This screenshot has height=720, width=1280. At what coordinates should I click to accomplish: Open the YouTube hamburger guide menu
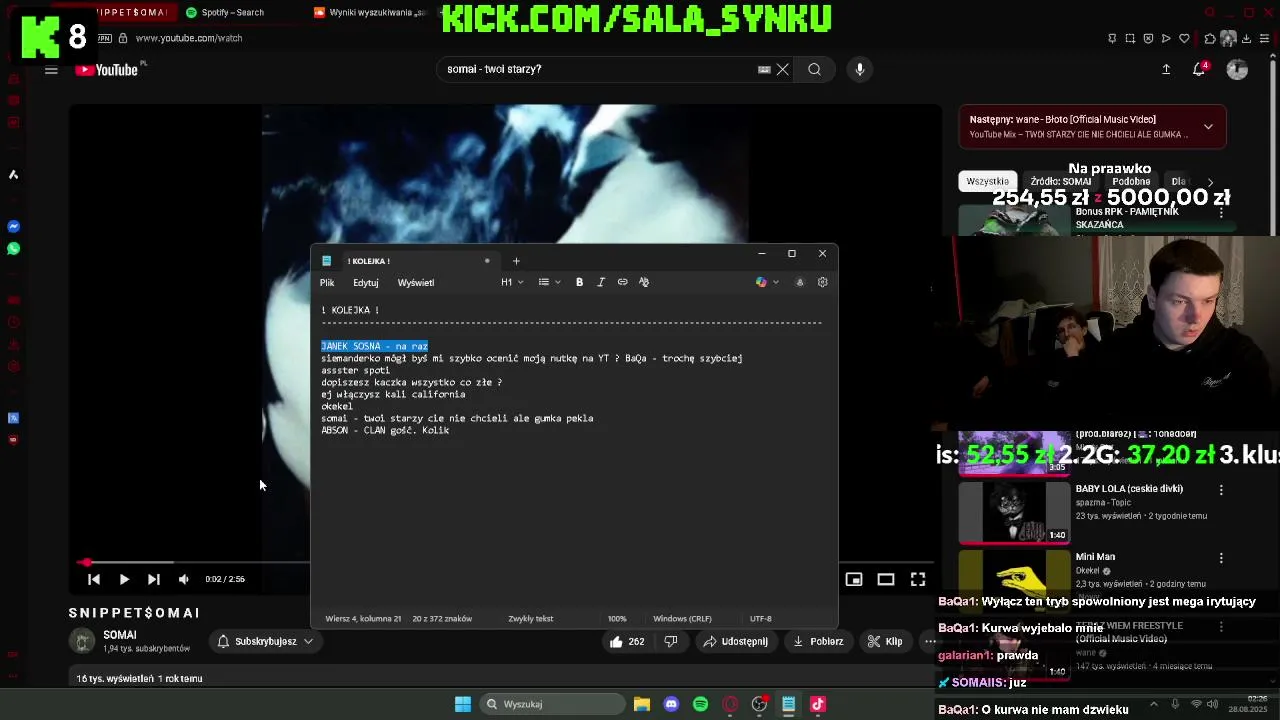click(x=51, y=70)
